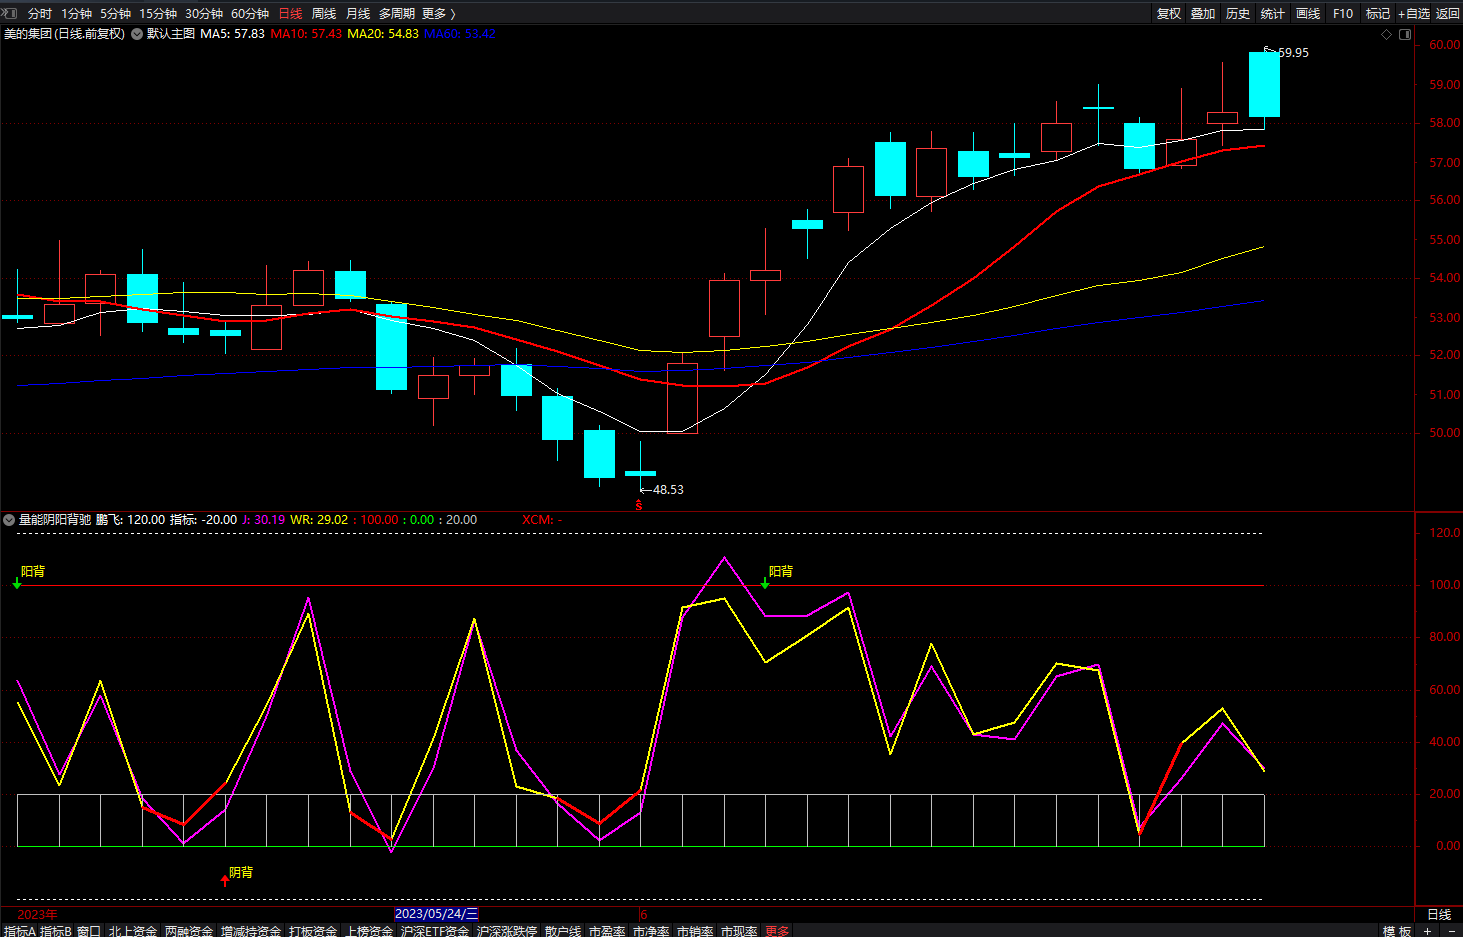Image resolution: width=1463 pixels, height=937 pixels.
Task: Select the 1分钟 timeframe
Action: click(x=76, y=13)
